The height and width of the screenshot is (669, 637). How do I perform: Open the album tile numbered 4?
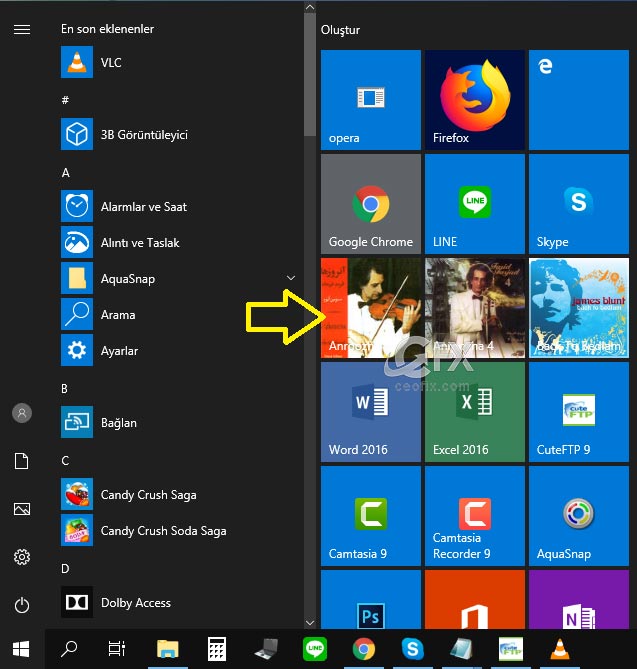[475, 308]
